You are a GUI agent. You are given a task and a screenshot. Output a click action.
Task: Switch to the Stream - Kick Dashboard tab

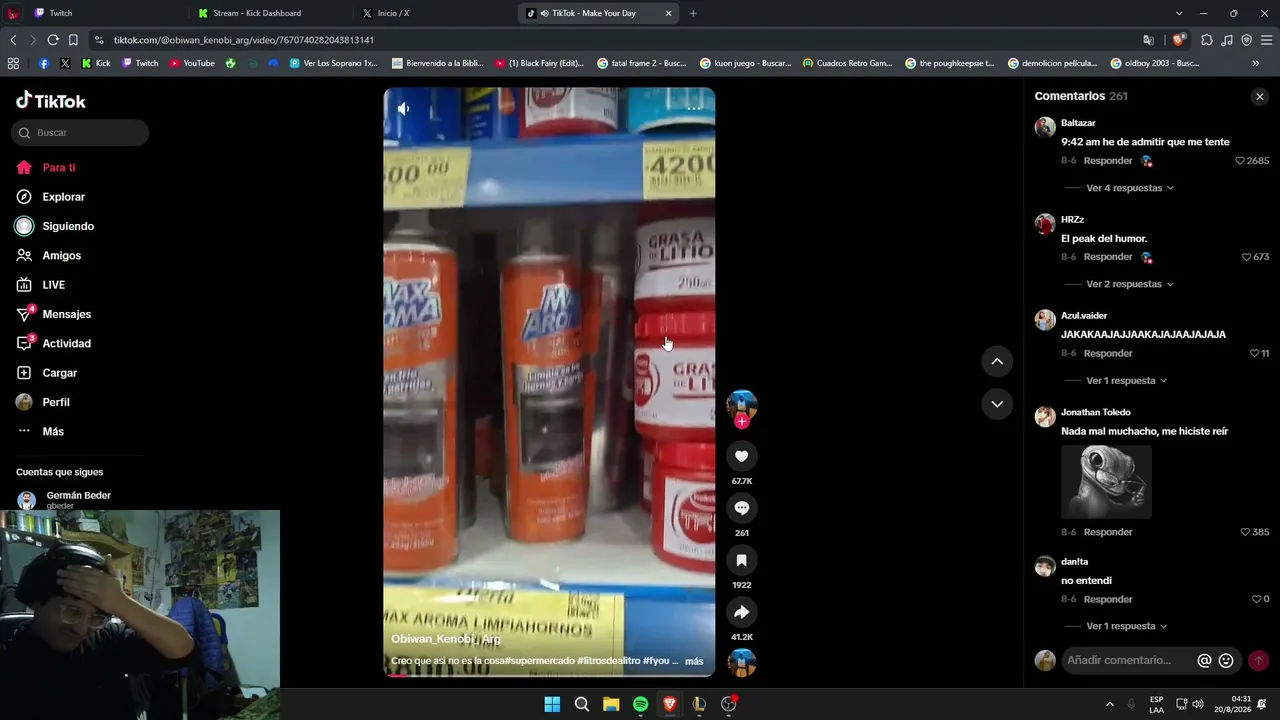click(x=257, y=13)
